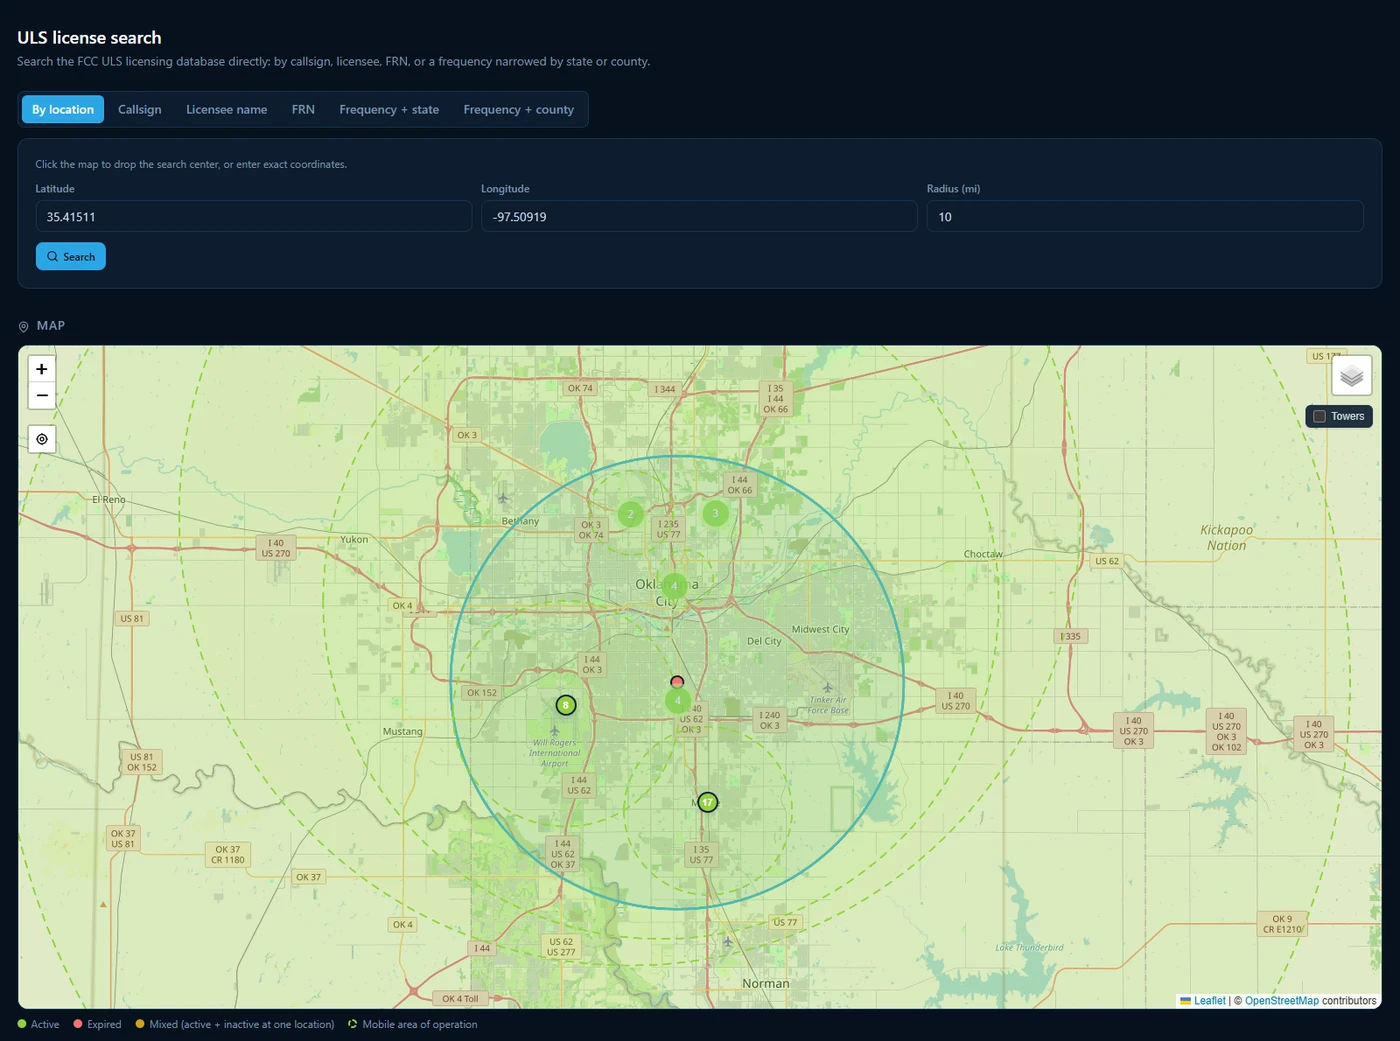Click the Bethany map label
The width and height of the screenshot is (1400, 1041).
click(520, 521)
